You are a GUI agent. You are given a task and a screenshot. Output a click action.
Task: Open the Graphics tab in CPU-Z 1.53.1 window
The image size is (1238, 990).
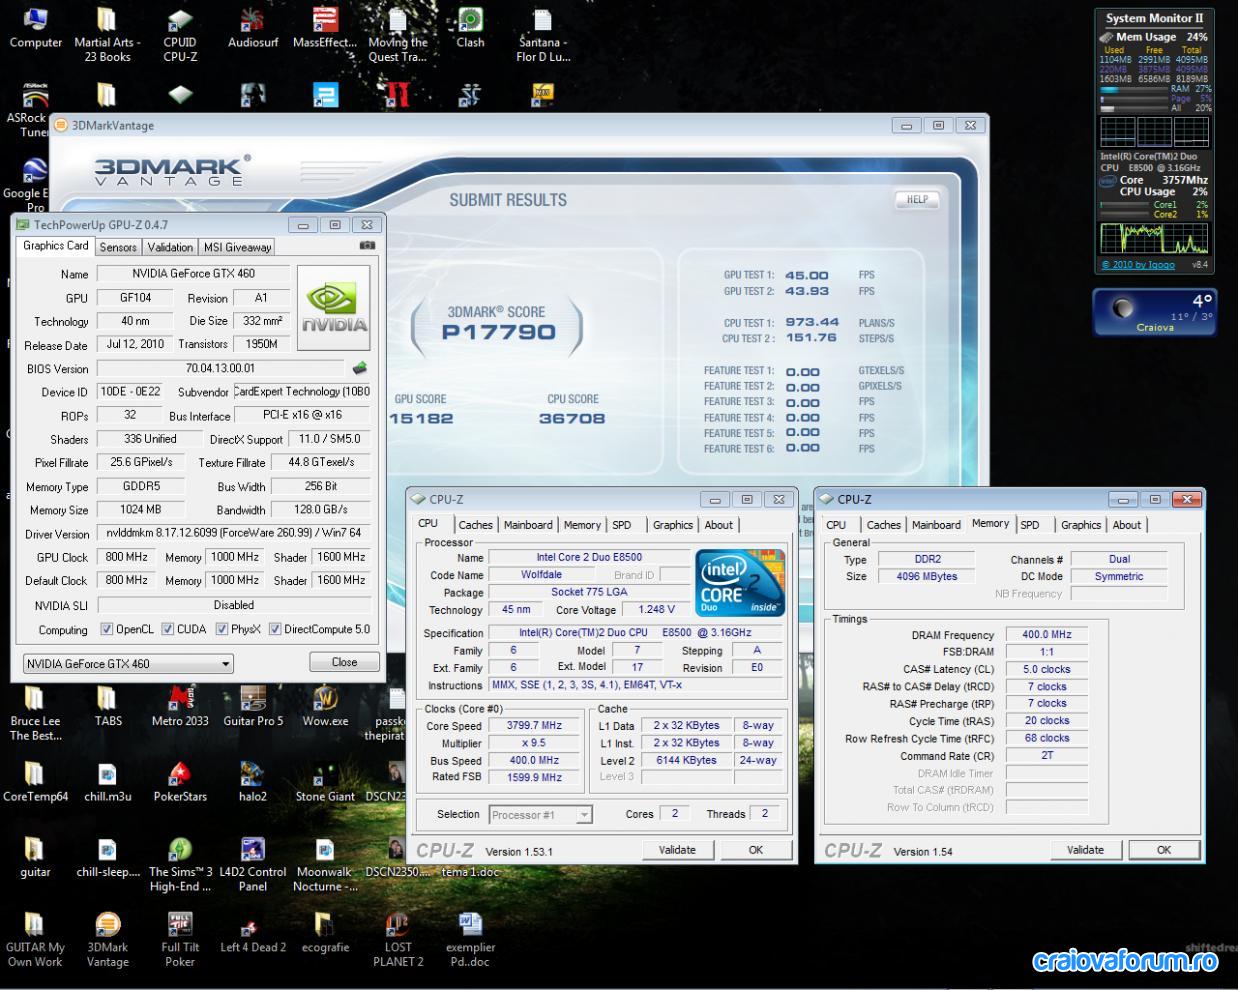[673, 525]
